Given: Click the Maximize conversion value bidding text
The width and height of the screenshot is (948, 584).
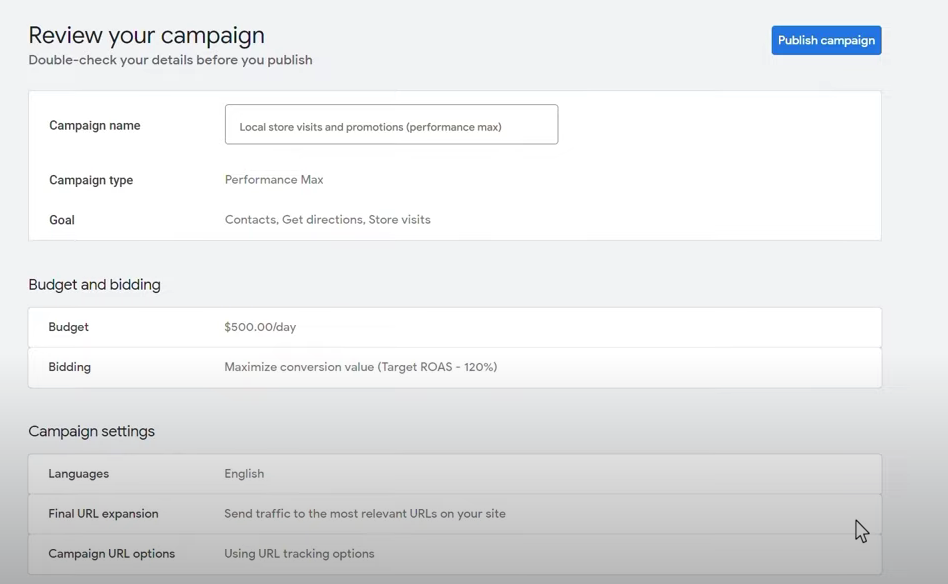Looking at the screenshot, I should [360, 367].
